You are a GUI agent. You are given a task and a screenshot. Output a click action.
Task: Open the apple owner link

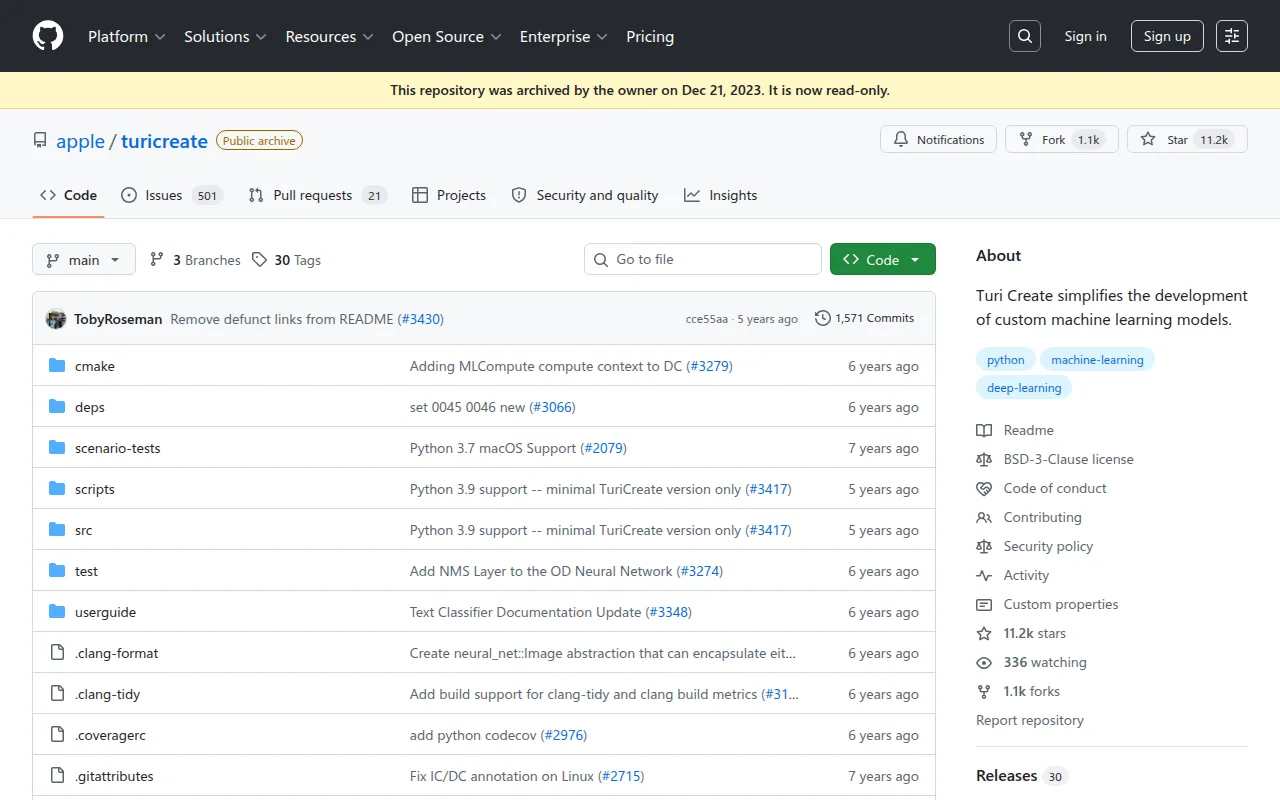point(80,141)
